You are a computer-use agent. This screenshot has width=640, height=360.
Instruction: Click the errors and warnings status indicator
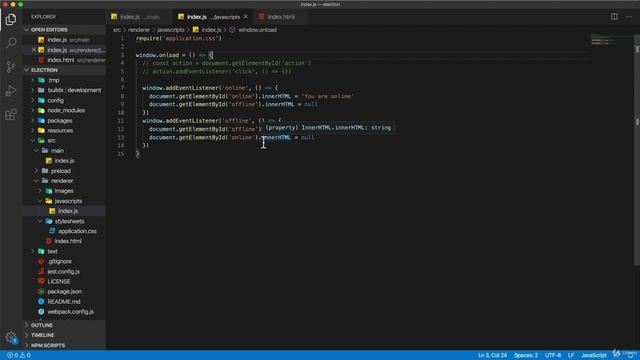(19, 355)
